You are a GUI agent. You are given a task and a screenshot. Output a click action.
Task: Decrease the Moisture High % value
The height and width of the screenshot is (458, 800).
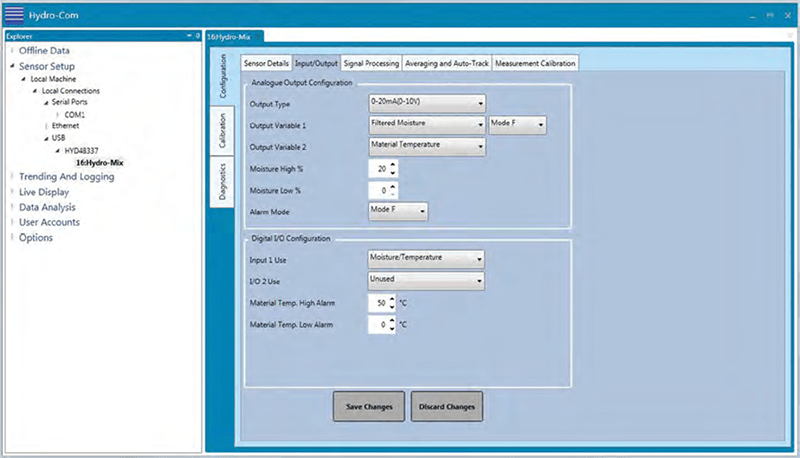(x=393, y=173)
